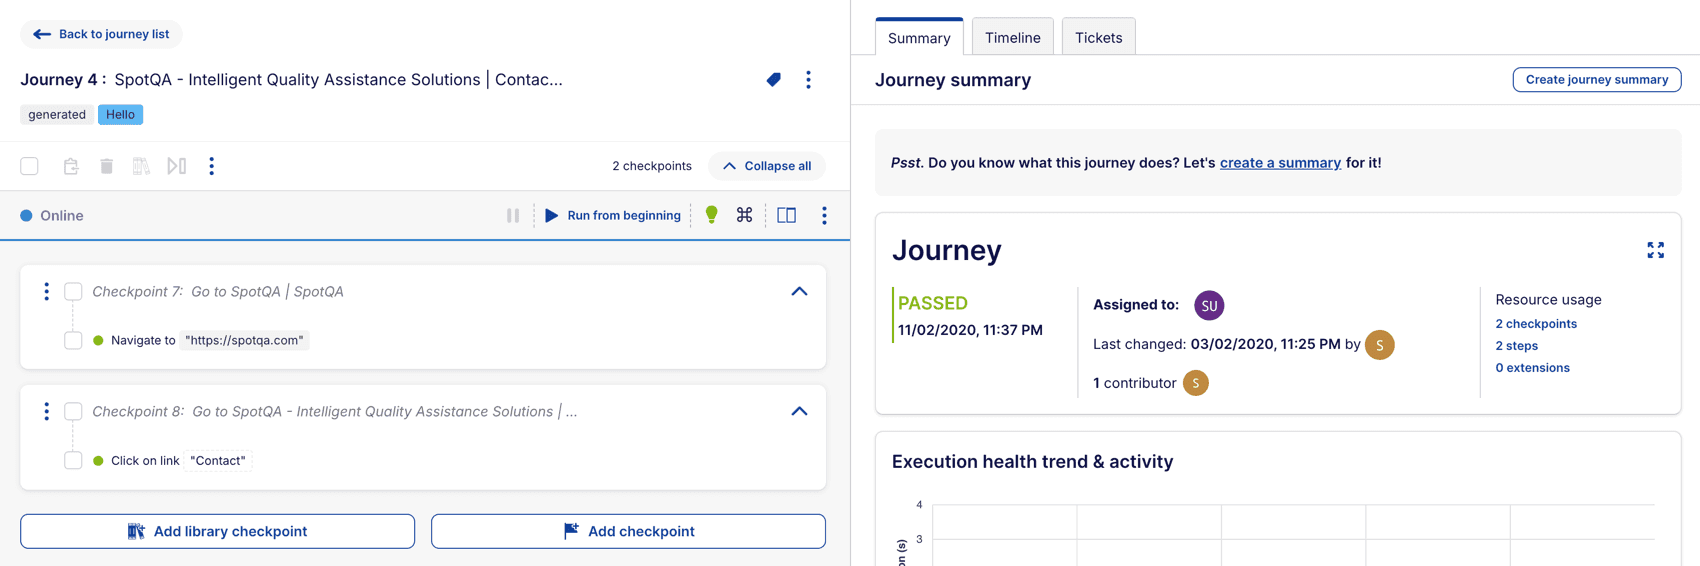
Task: Toggle the split panel layout icon
Action: coord(787,215)
